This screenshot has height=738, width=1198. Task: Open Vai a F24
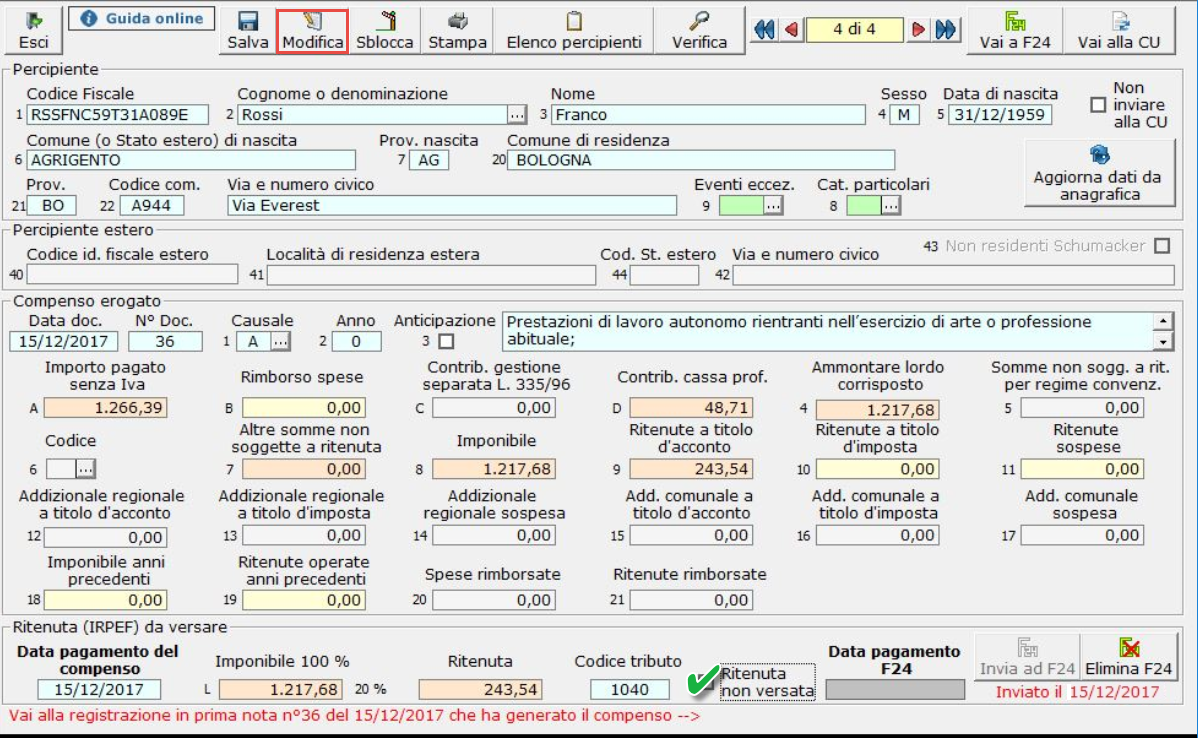coord(1013,21)
